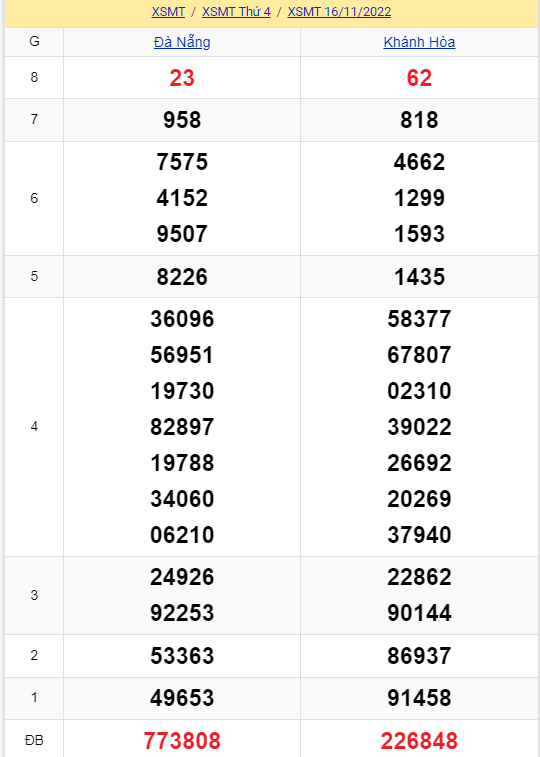Click Đà Nẵng second prize 53363
Image resolution: width=540 pixels, height=757 pixels.
point(182,656)
